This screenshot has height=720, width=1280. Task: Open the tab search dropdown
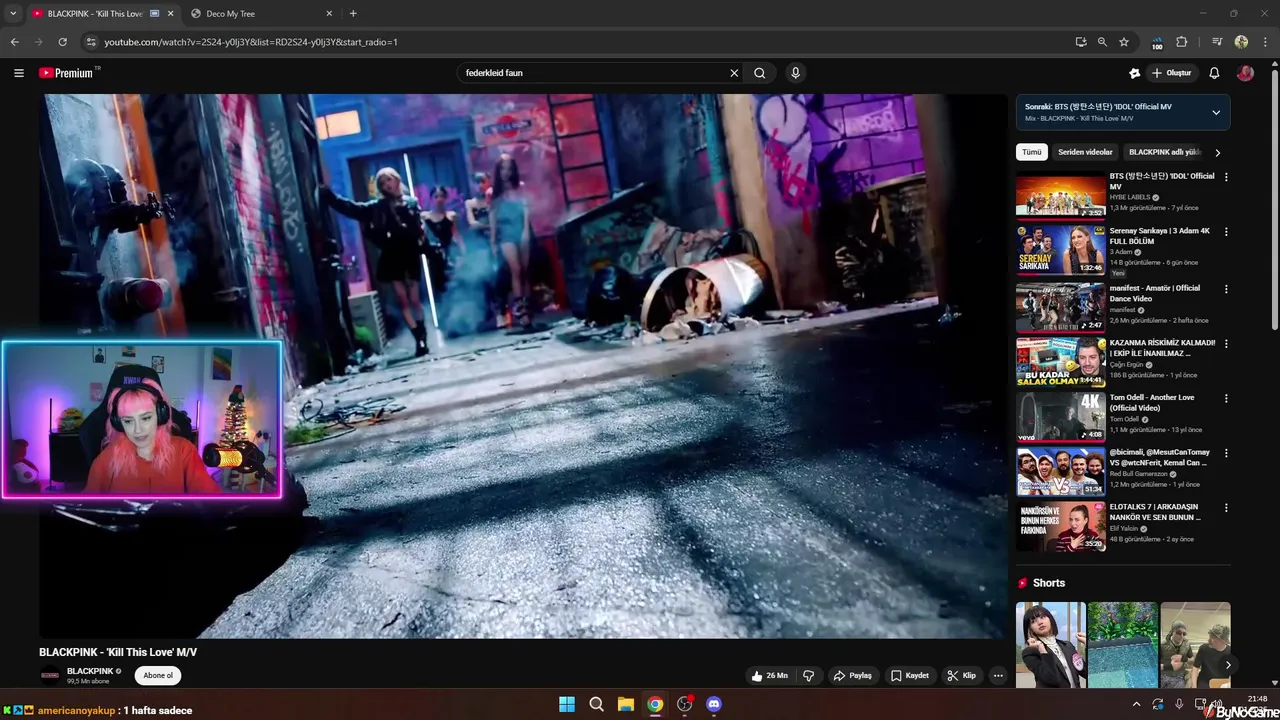pyautogui.click(x=11, y=14)
